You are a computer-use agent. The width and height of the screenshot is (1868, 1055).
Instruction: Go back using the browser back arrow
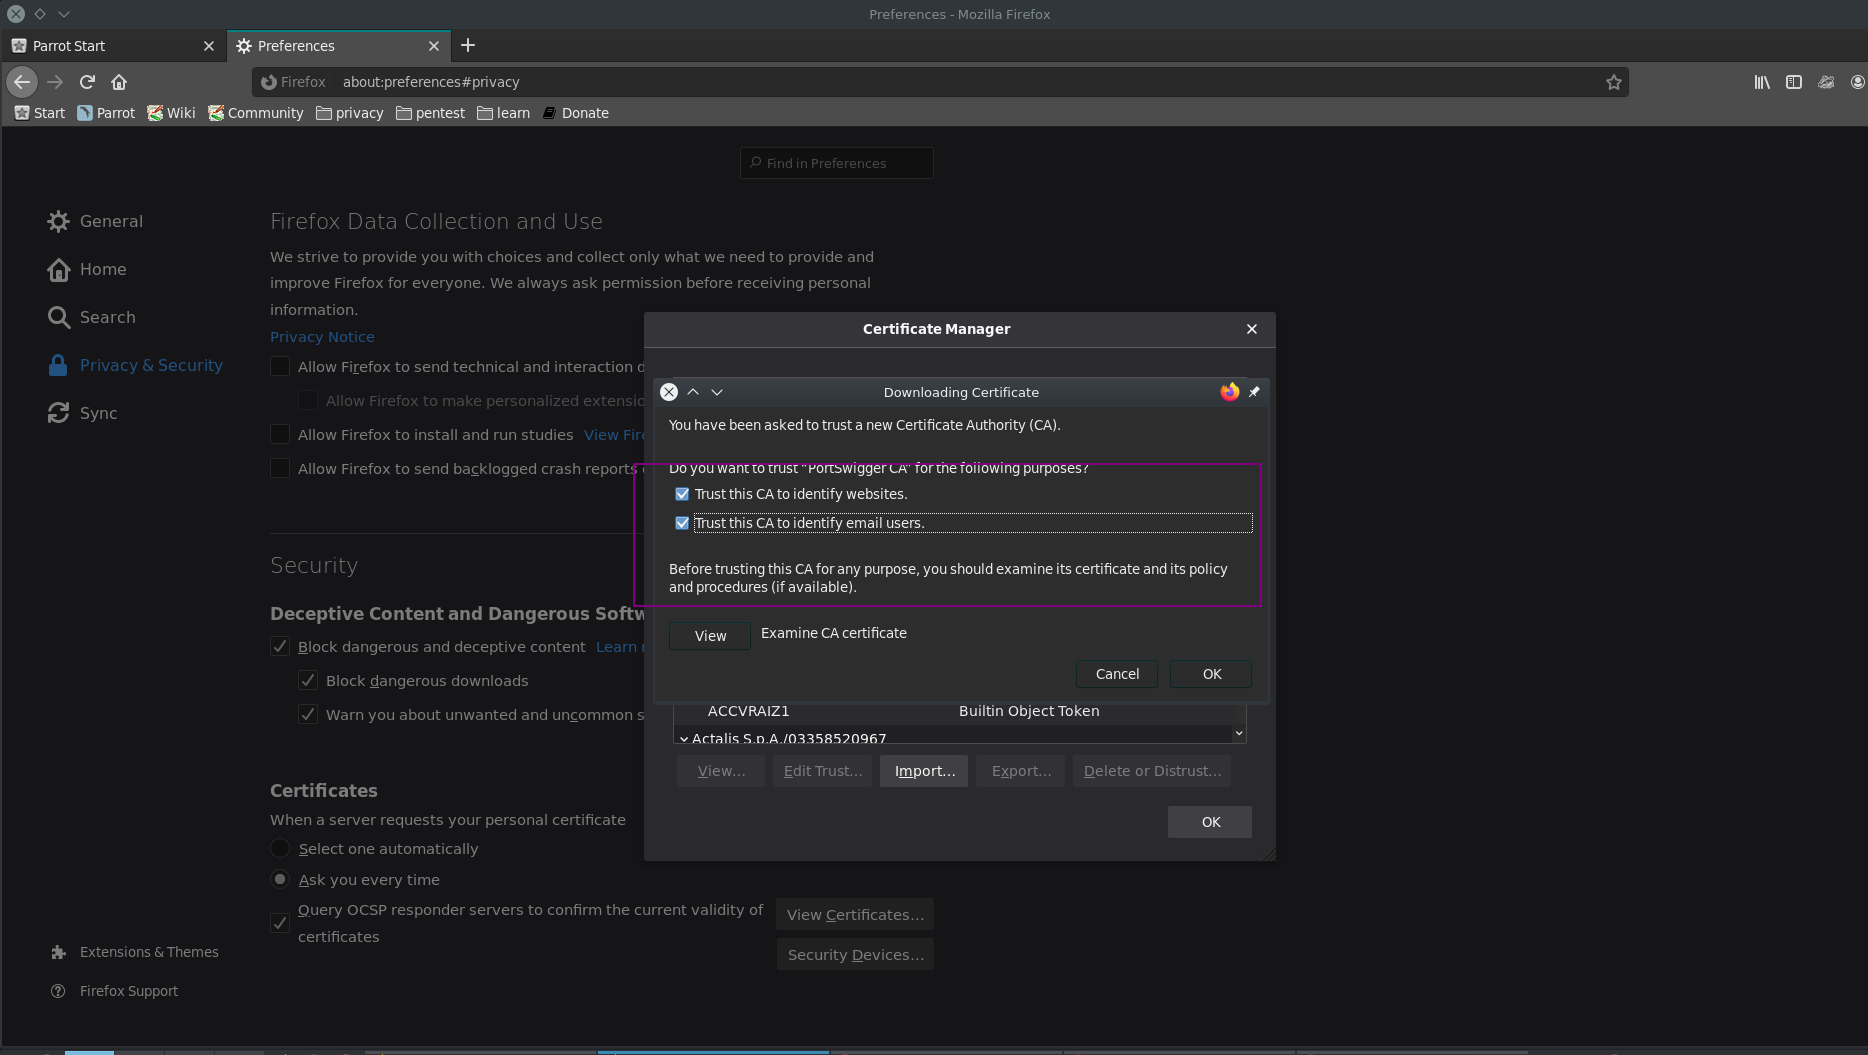pos(22,82)
